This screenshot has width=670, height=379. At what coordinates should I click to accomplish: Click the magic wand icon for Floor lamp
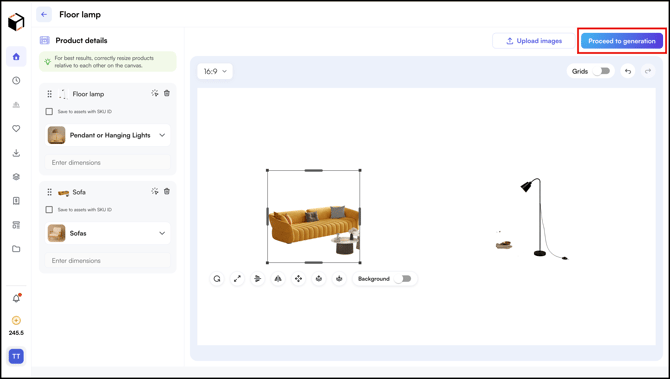pos(155,93)
